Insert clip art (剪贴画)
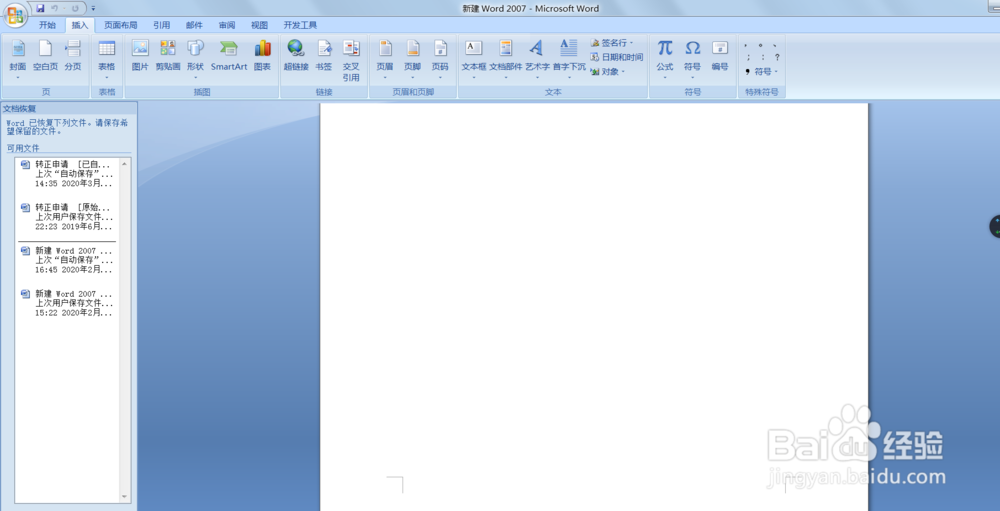1000x511 pixels. pos(168,56)
